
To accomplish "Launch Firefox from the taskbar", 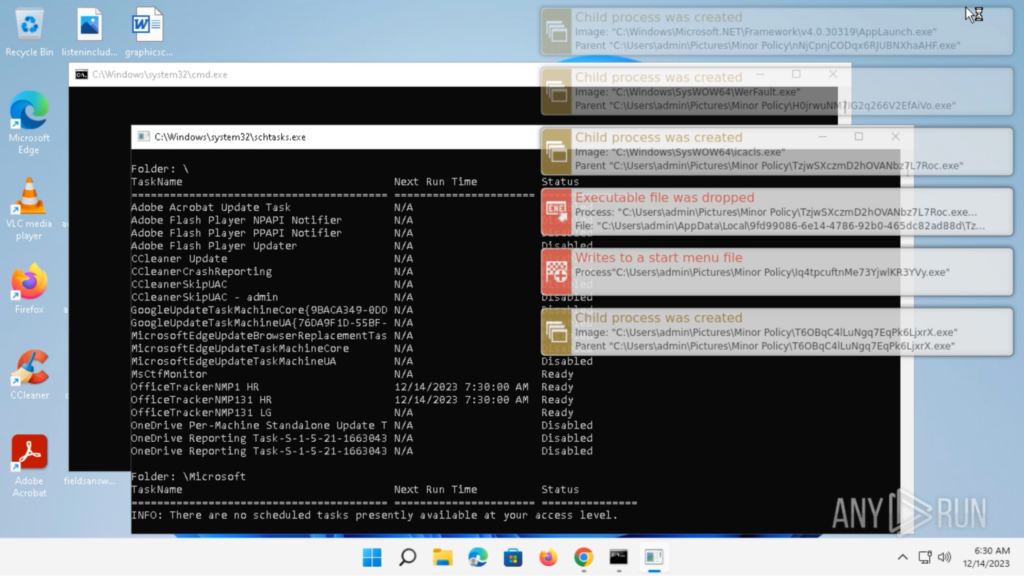I will tap(548, 558).
